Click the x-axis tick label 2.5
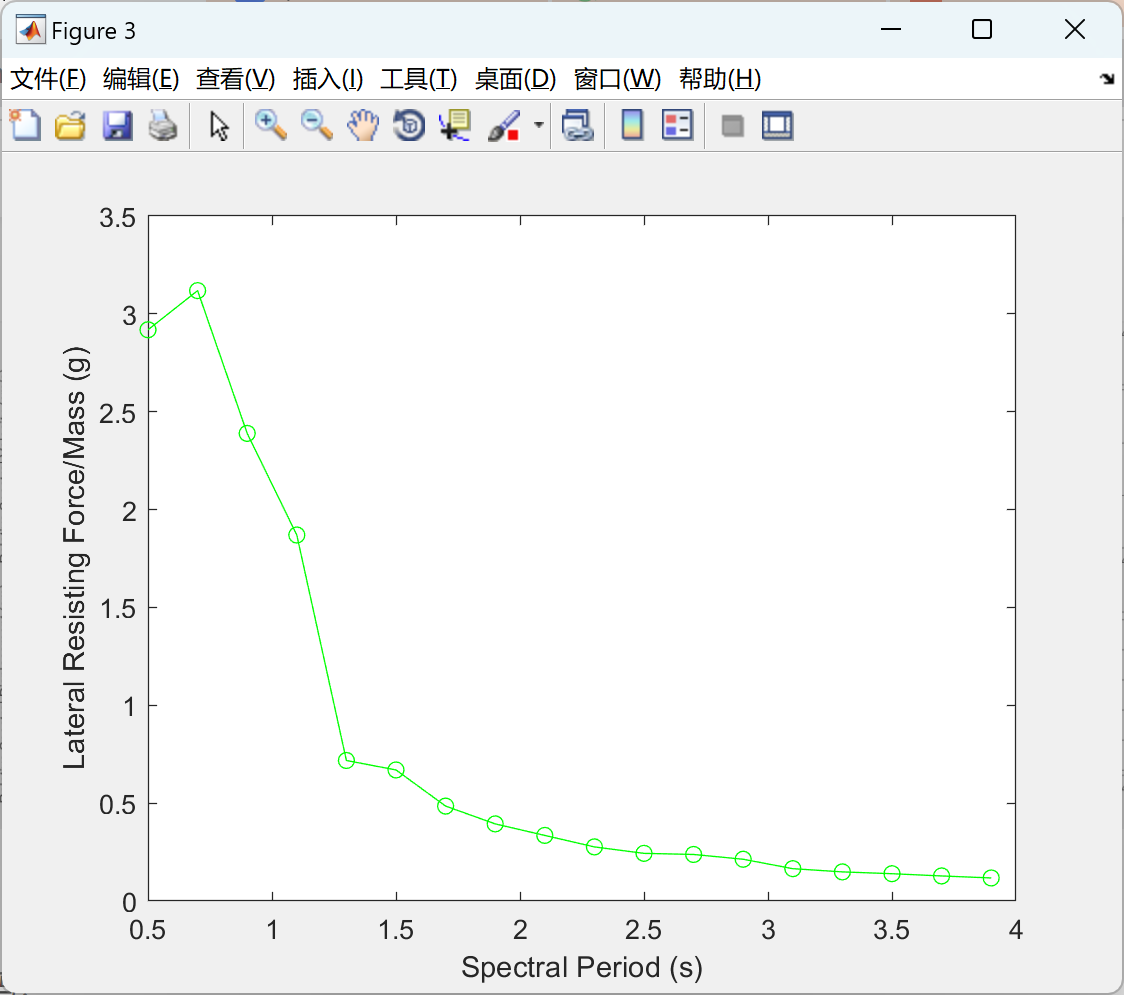1124x995 pixels. click(x=644, y=930)
